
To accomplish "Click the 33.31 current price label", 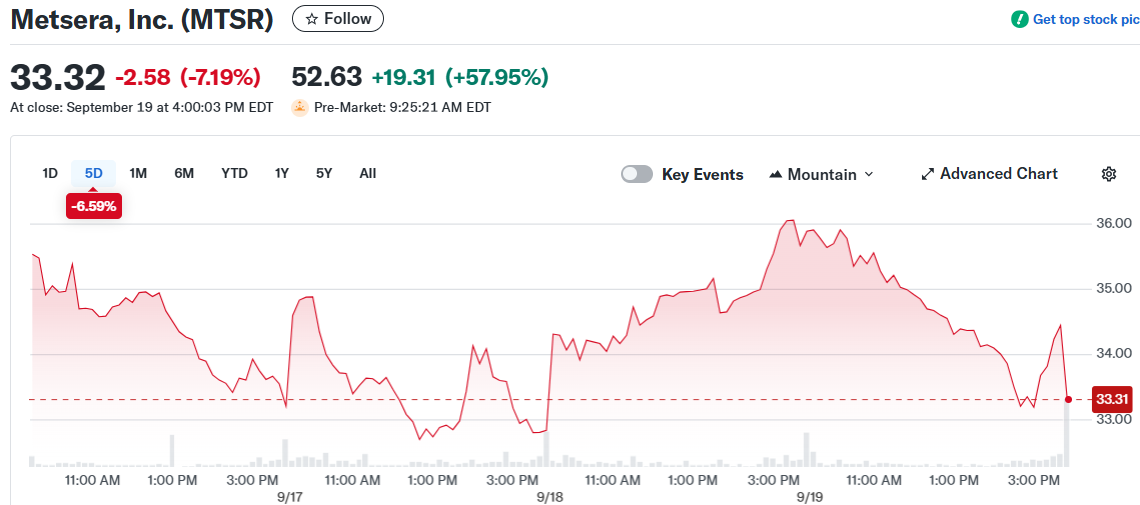I will click(1112, 399).
